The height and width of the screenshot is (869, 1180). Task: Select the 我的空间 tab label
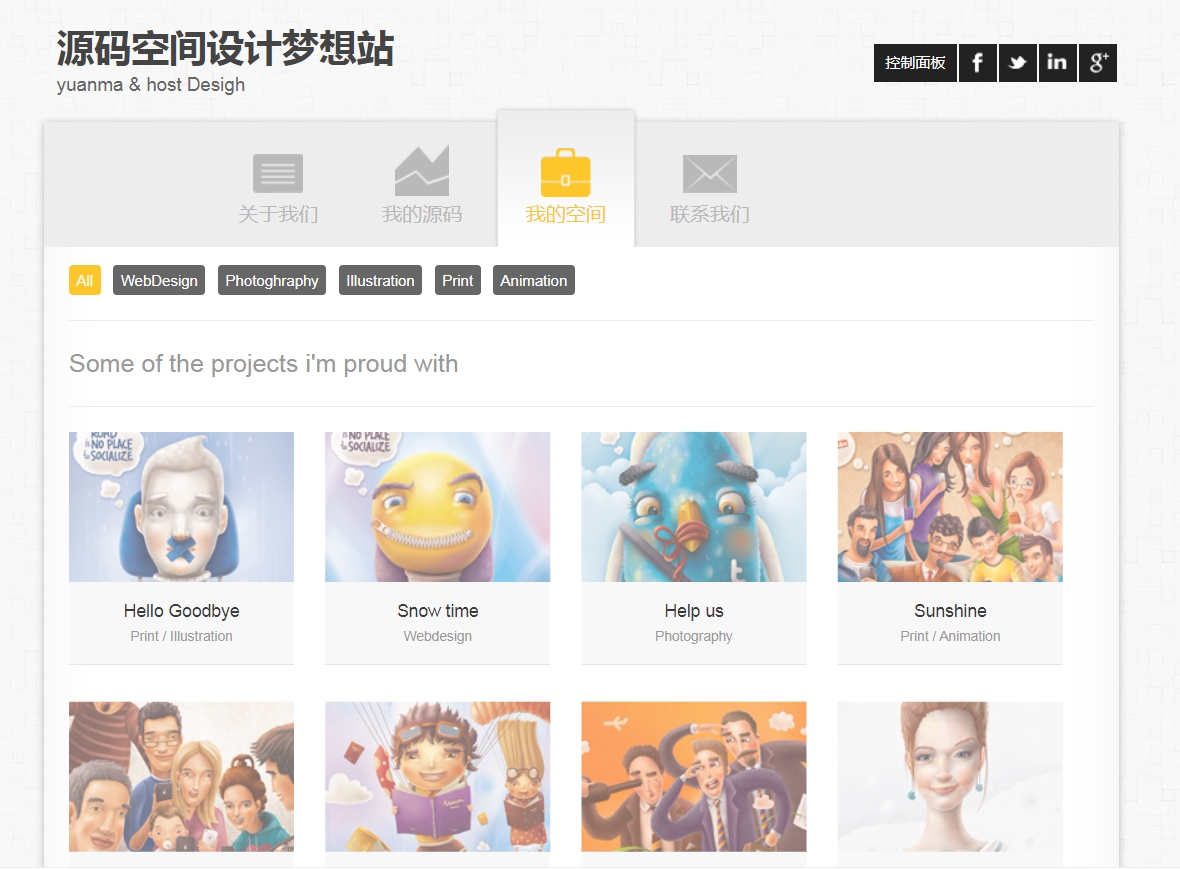tap(566, 214)
